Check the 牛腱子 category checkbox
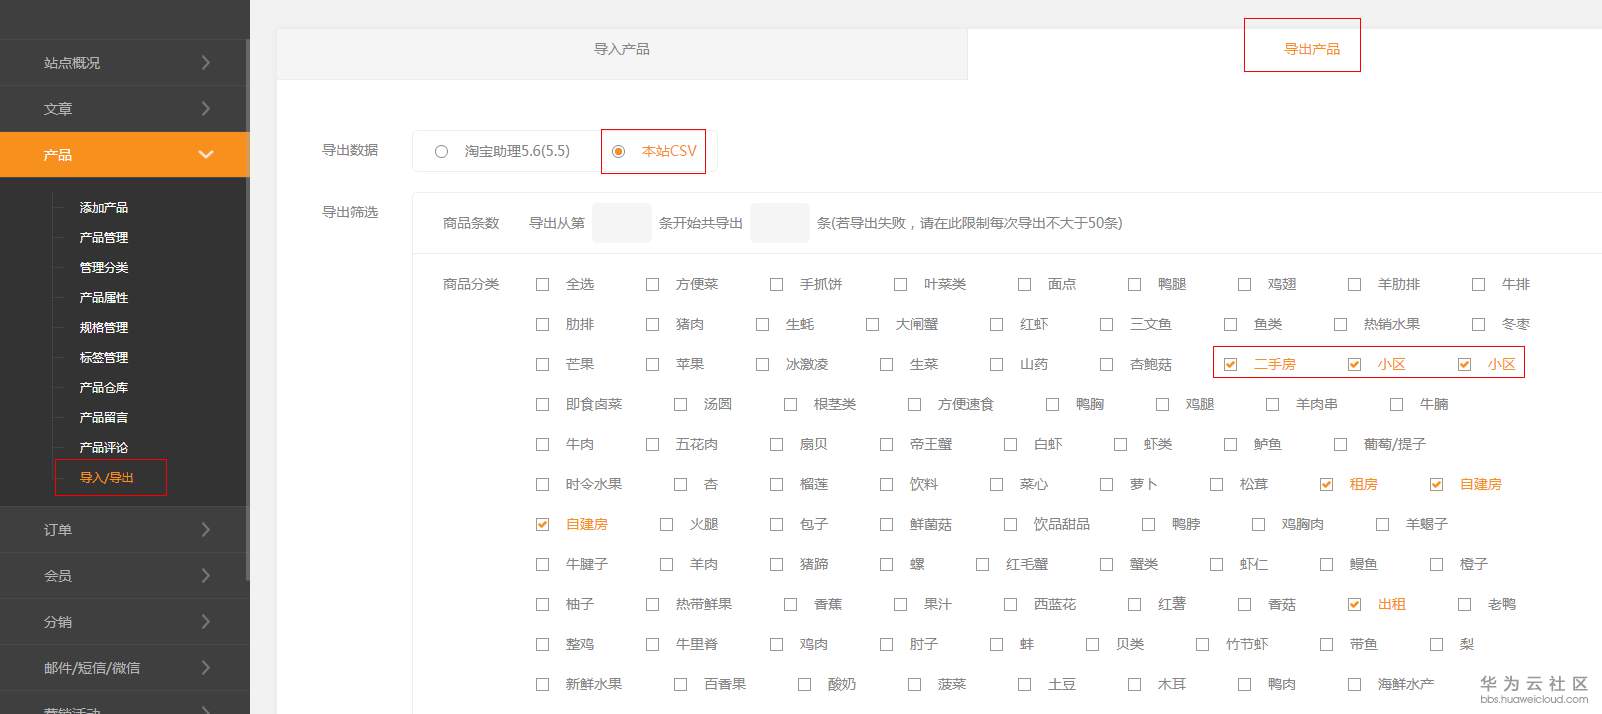 [542, 564]
